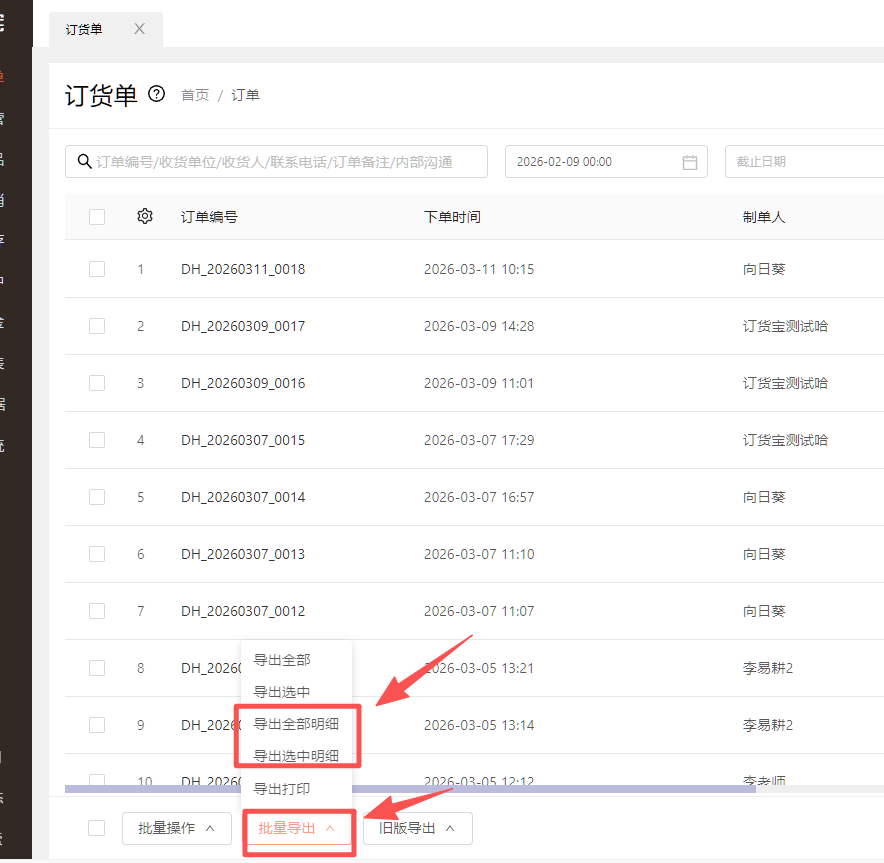Viewport: 884px width, 863px height.
Task: Click 李易耕2 in row 9
Action: tap(767, 724)
